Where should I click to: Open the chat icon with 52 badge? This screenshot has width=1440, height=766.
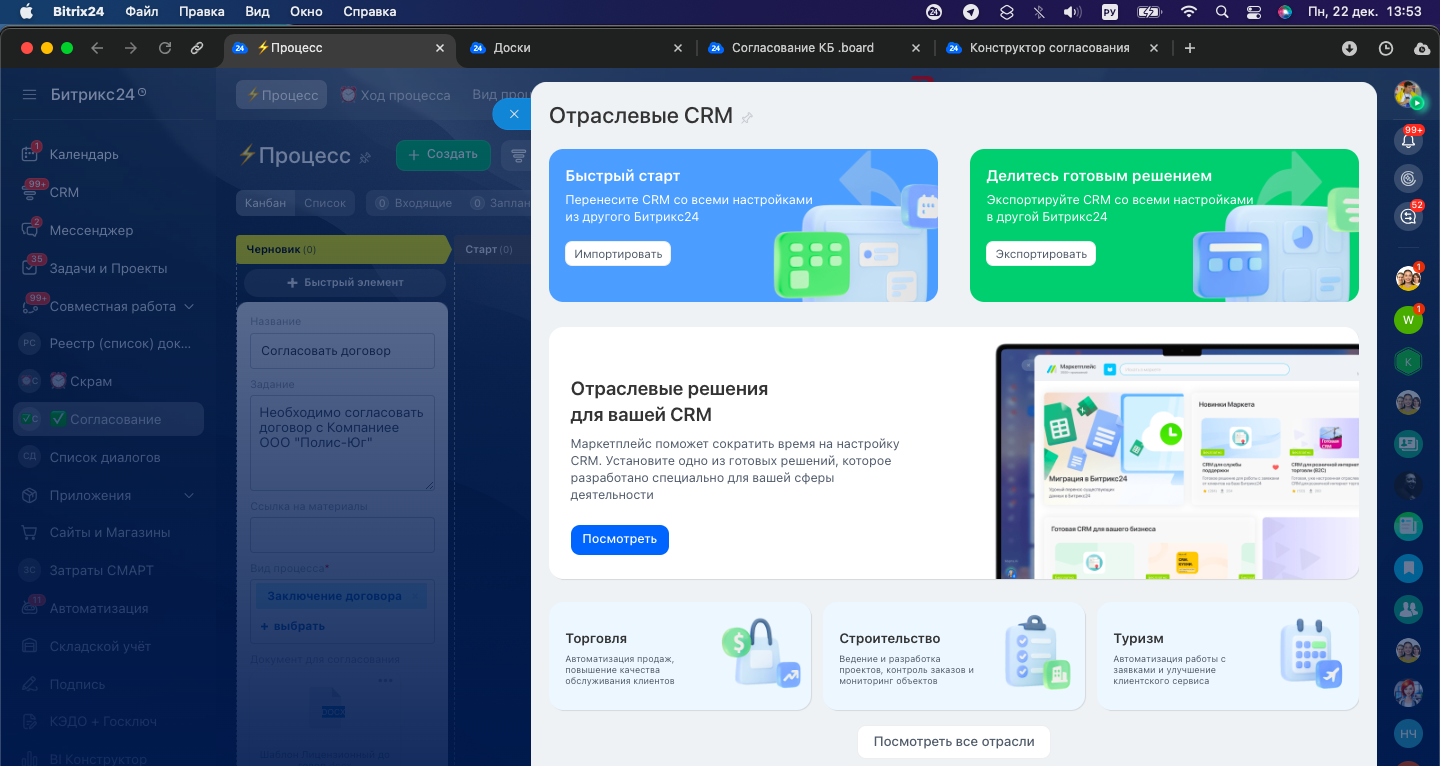1408,216
